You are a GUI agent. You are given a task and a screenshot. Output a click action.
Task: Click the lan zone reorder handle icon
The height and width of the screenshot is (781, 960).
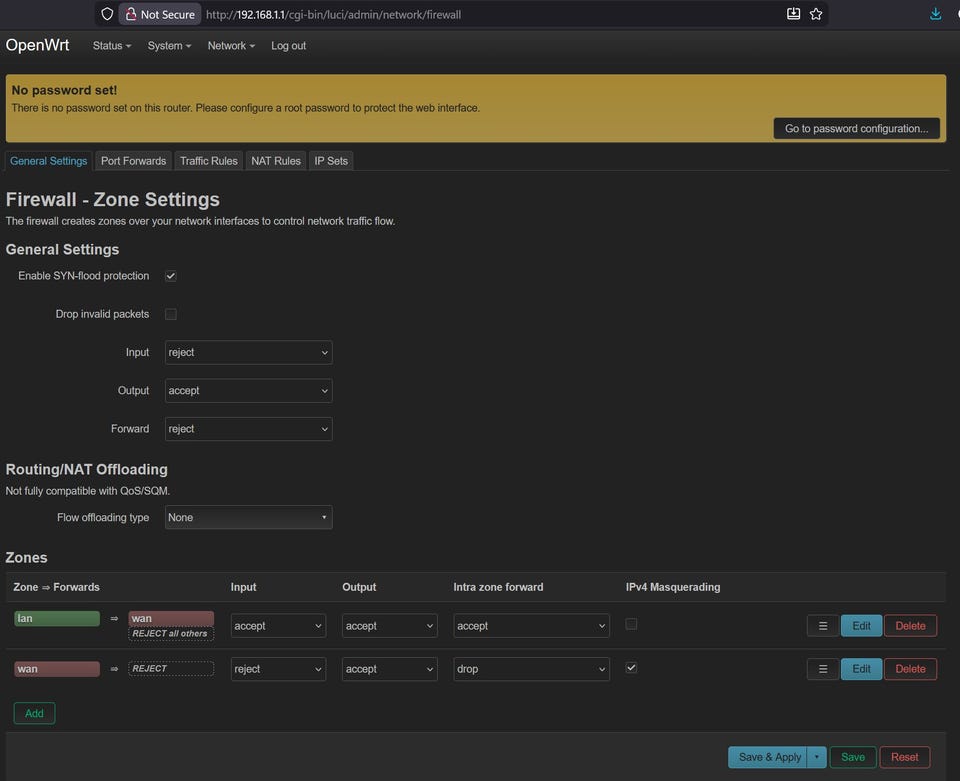823,626
